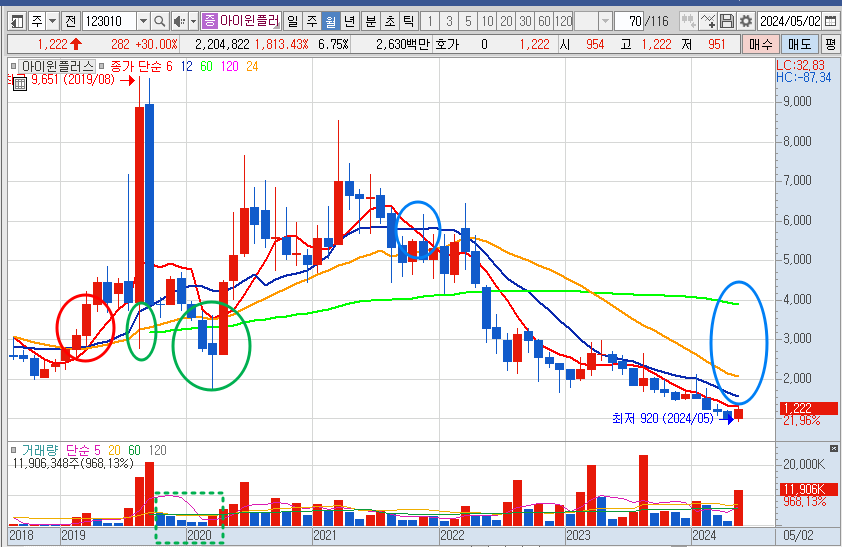Click the small calendar grid icon on chart
842x547 pixels.
(19, 83)
